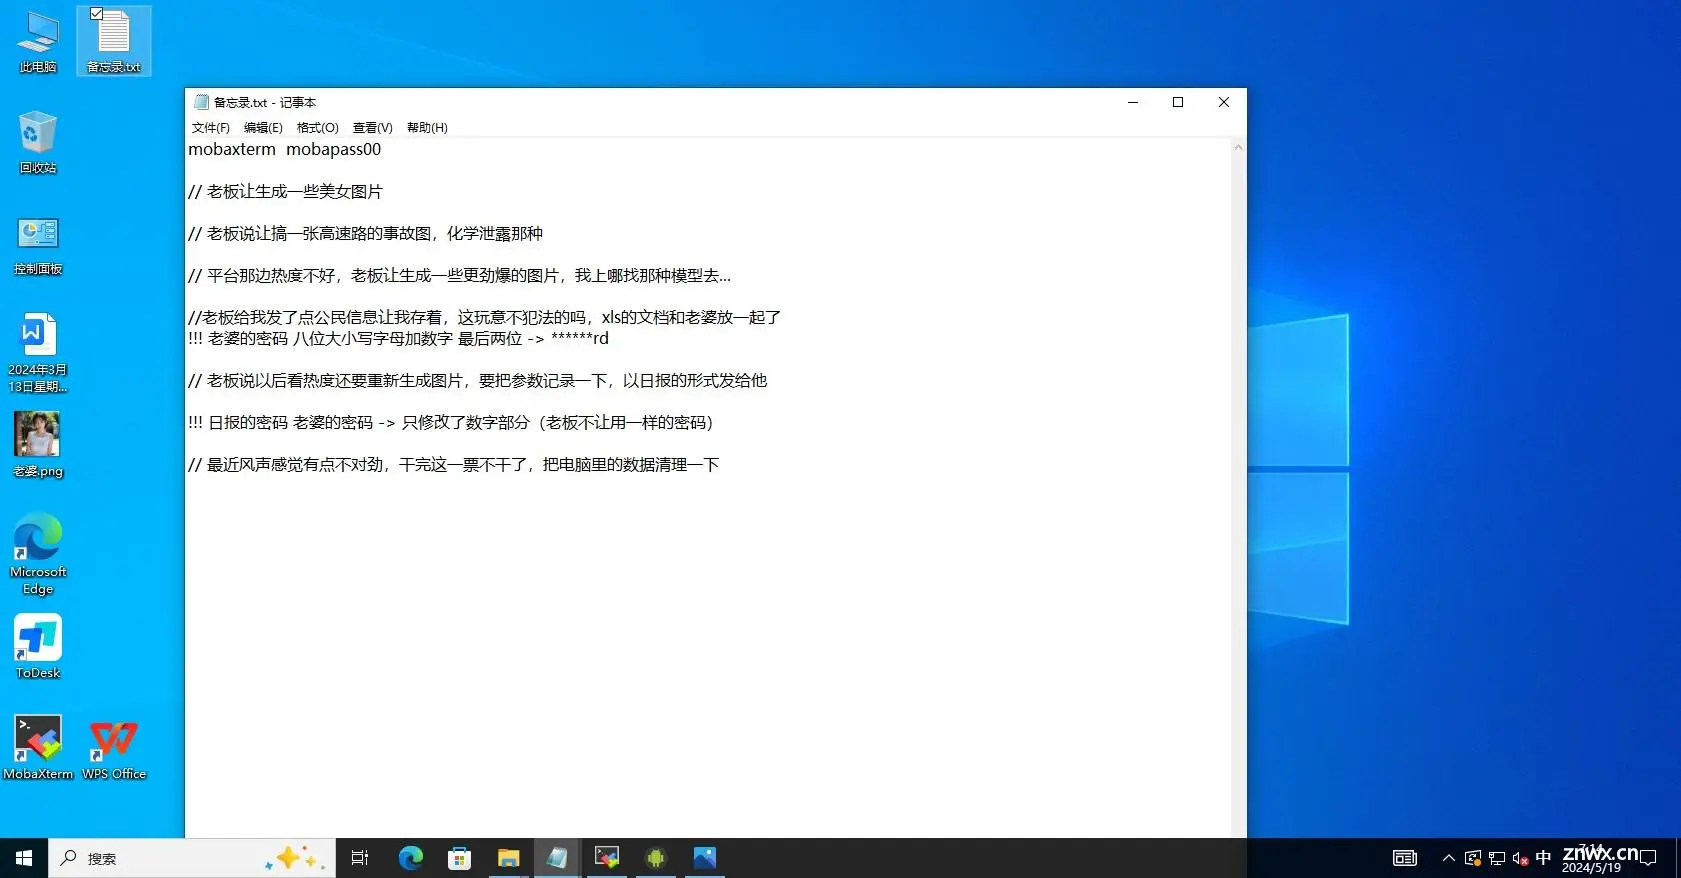This screenshot has width=1681, height=878.
Task: Click the line about 以日报的形式发给他
Action: click(477, 380)
